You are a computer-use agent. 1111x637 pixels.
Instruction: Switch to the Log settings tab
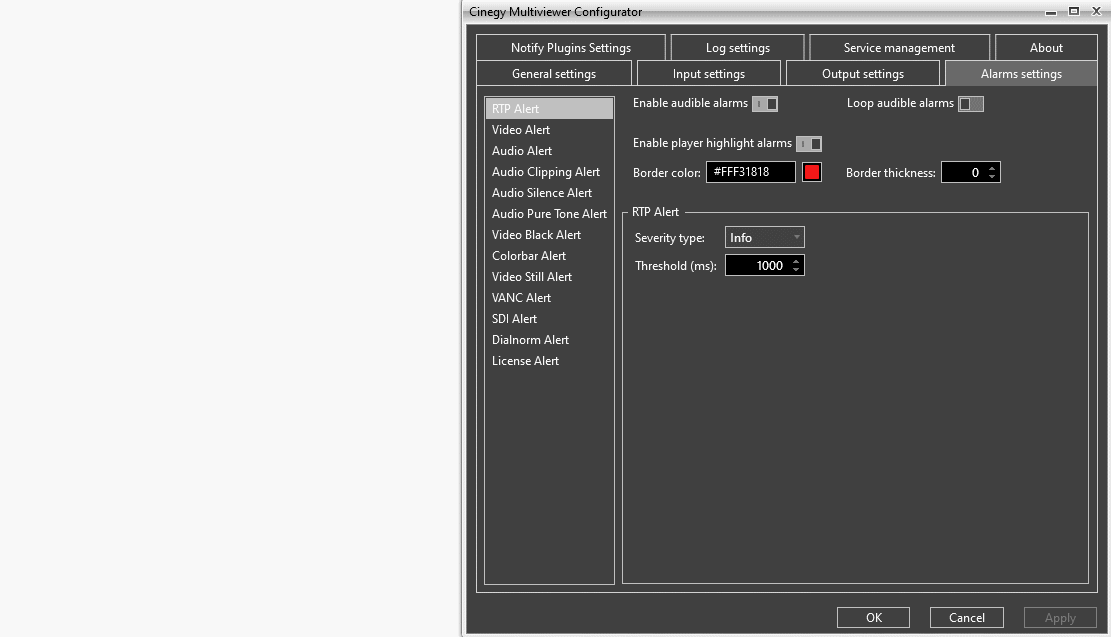[x=738, y=47]
